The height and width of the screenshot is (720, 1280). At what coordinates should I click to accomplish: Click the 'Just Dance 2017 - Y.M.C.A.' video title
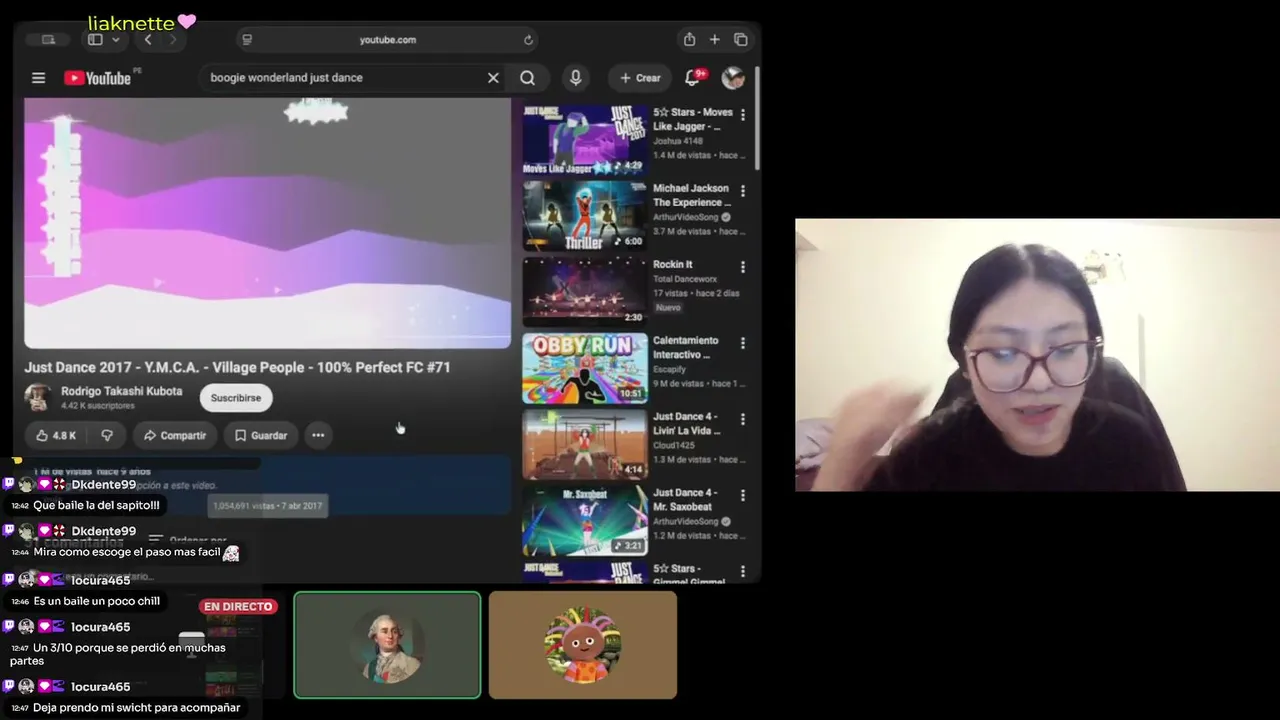click(x=237, y=368)
